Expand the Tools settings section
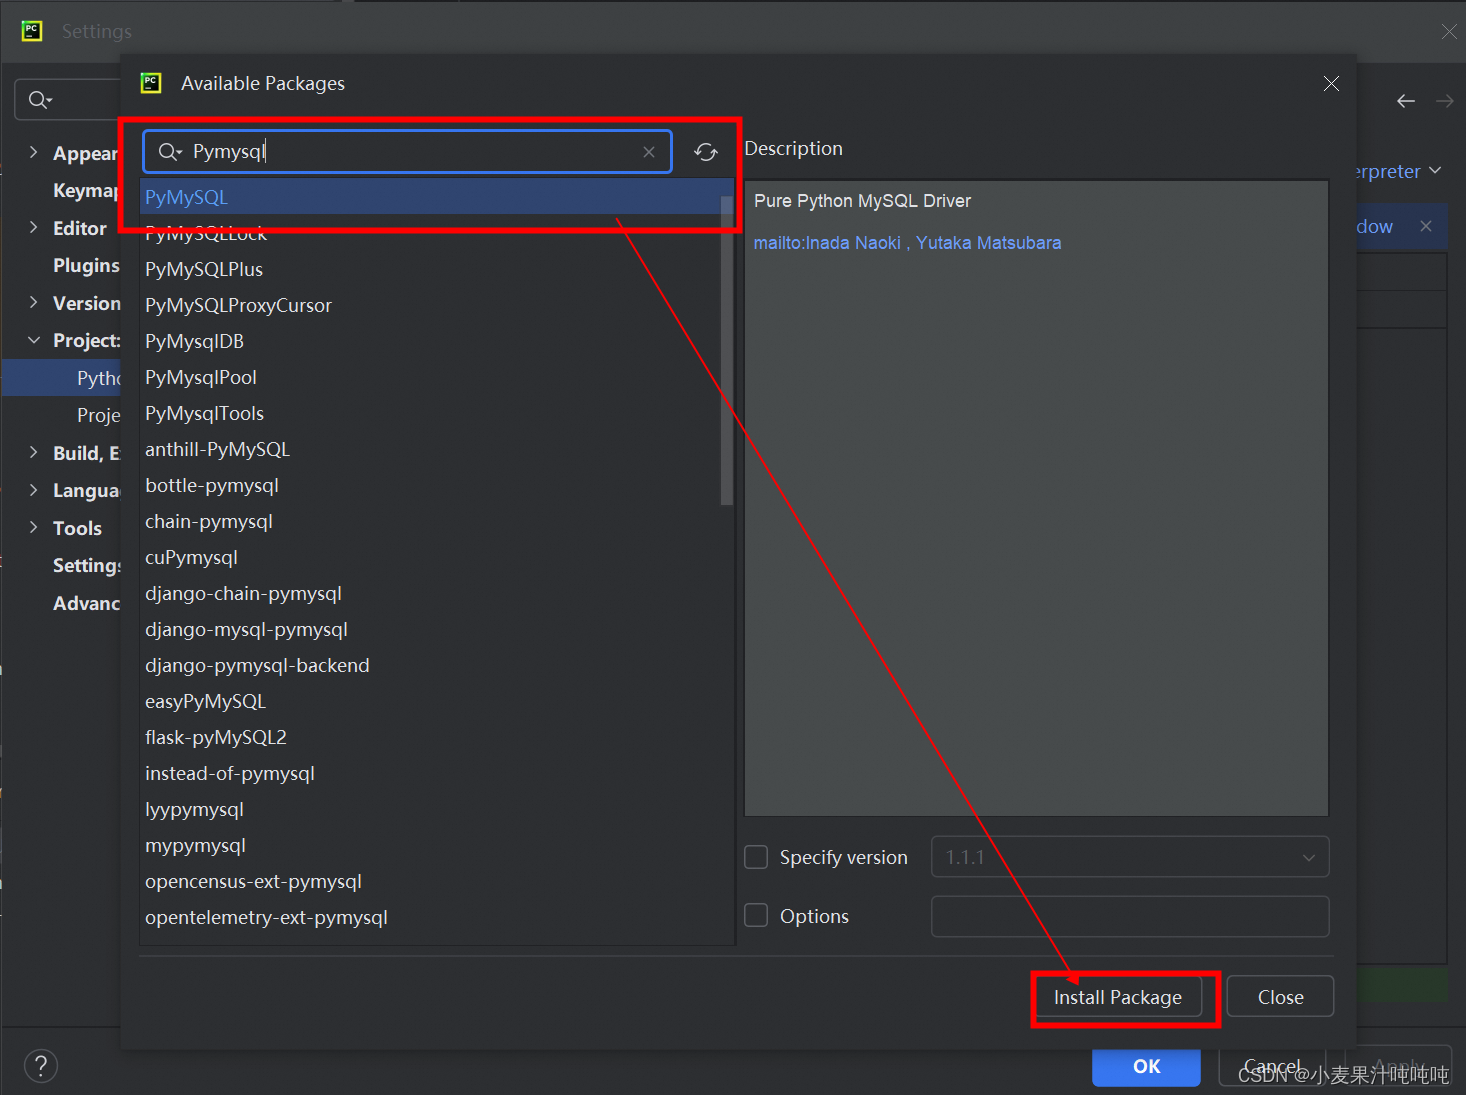Viewport: 1466px width, 1095px height. (x=31, y=527)
